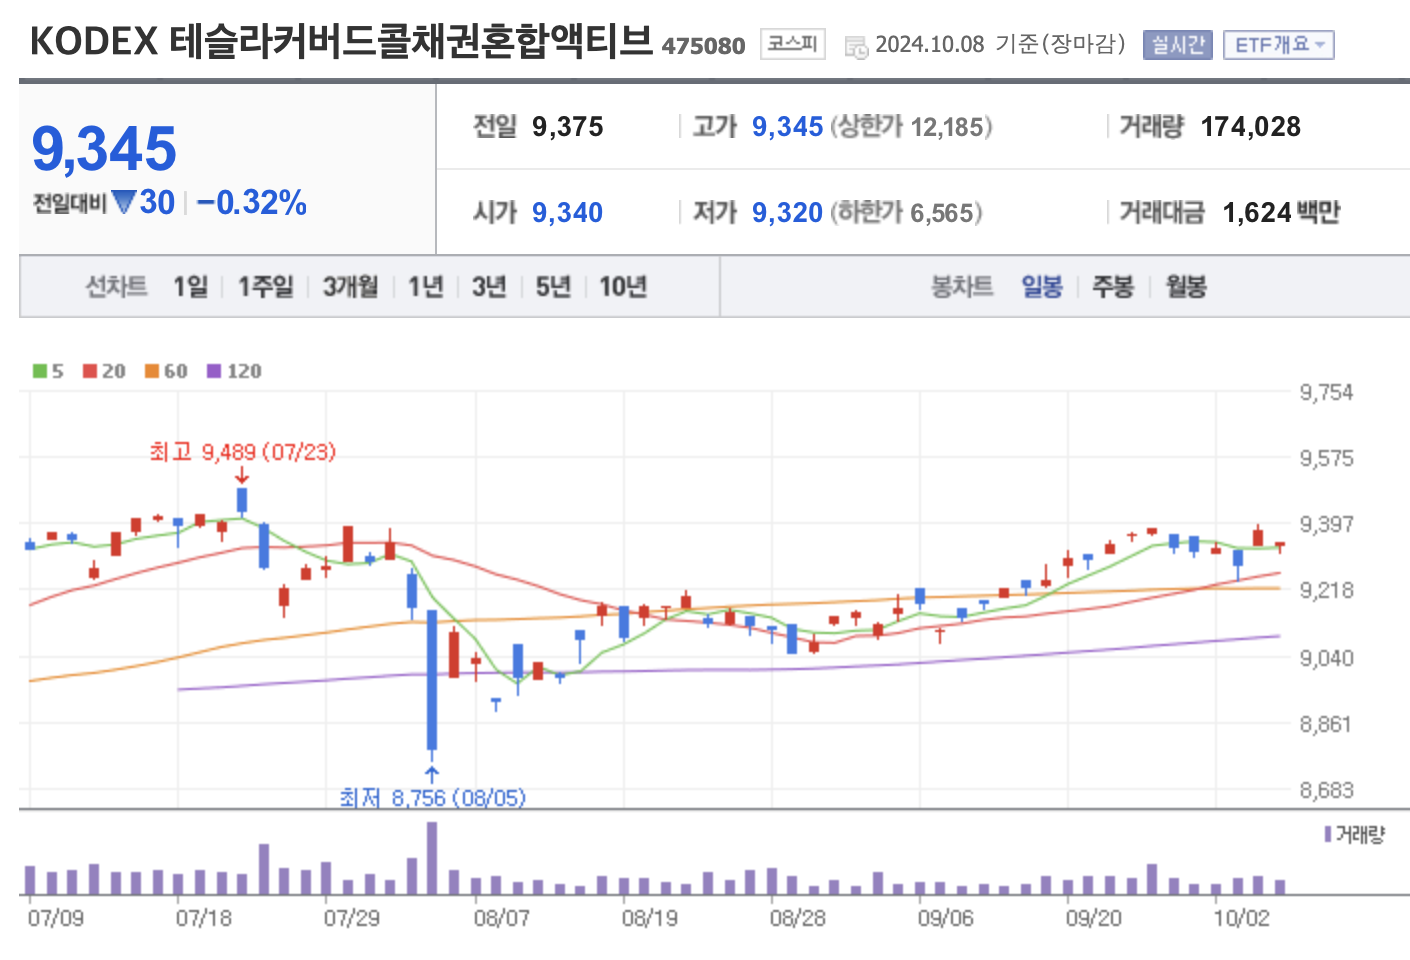The image size is (1410, 960).
Task: Select the 1주일 line chart period
Action: click(265, 287)
